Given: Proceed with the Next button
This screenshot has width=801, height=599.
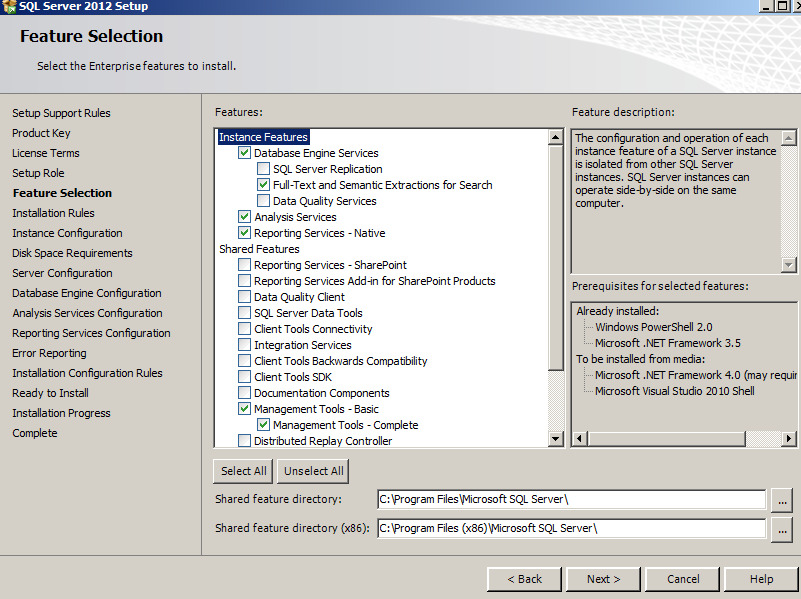Looking at the screenshot, I should [x=603, y=579].
